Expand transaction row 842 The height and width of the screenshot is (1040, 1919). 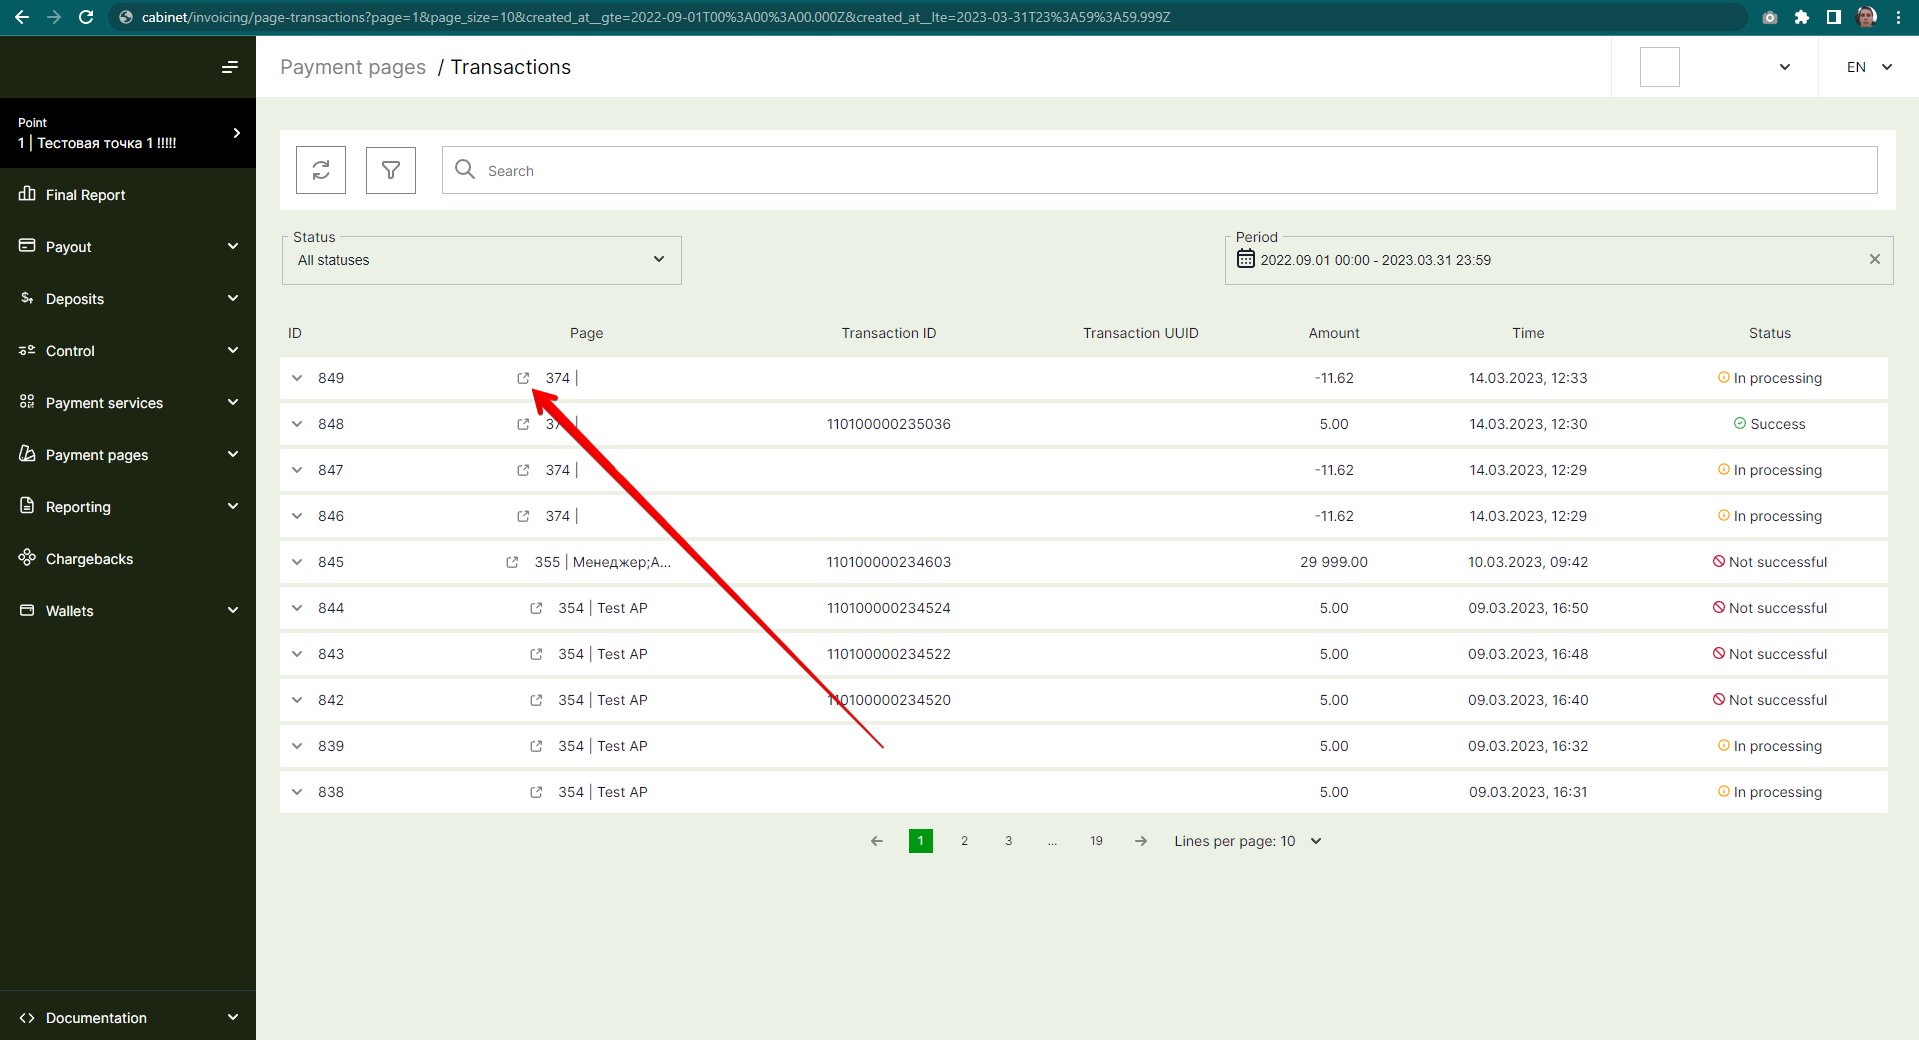coord(297,700)
